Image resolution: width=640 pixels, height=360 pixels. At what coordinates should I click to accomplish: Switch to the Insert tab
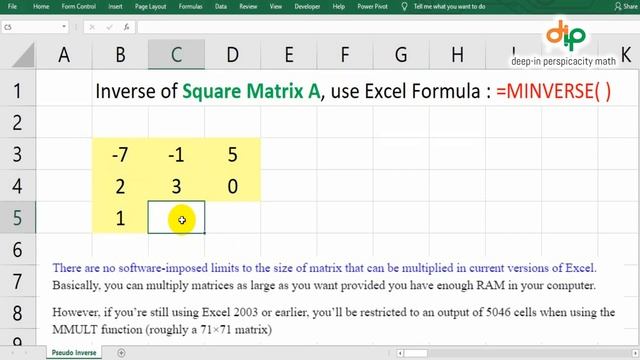tap(115, 7)
